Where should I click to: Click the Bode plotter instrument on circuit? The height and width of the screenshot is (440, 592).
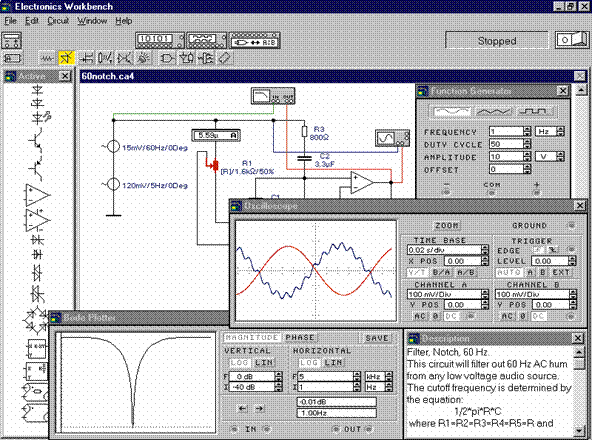click(x=273, y=96)
